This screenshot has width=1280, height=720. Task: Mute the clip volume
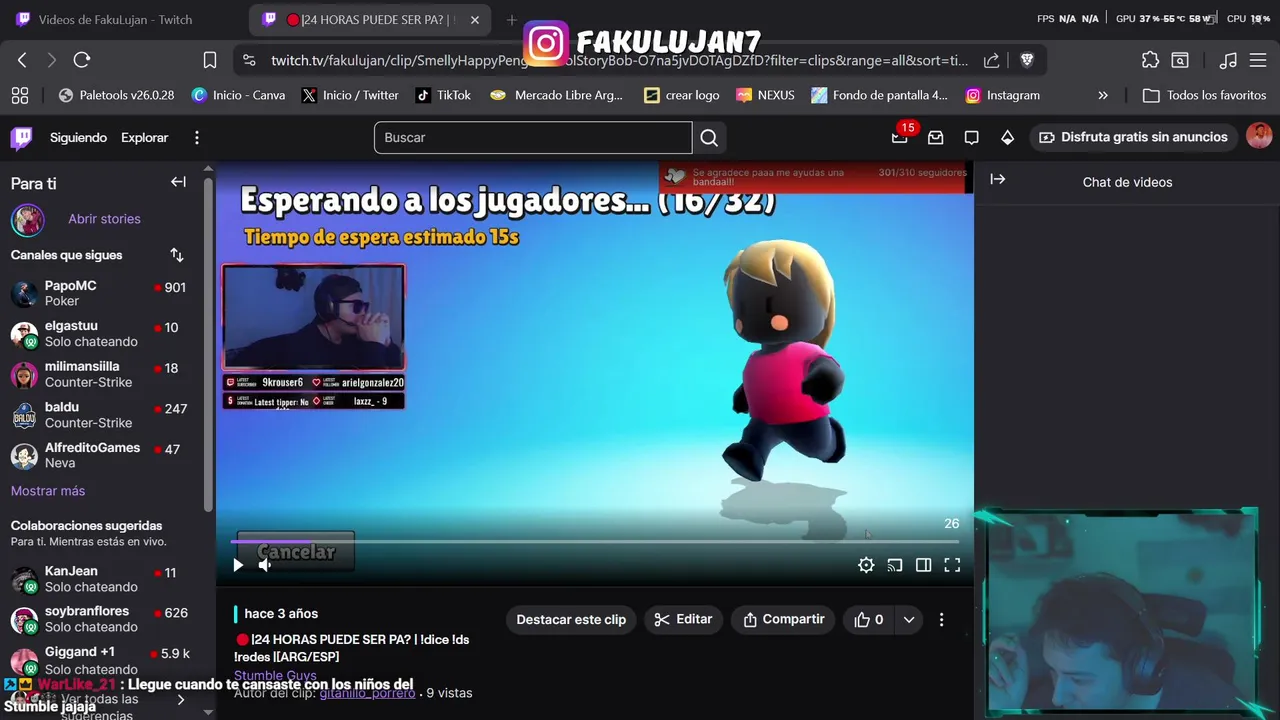pyautogui.click(x=265, y=565)
